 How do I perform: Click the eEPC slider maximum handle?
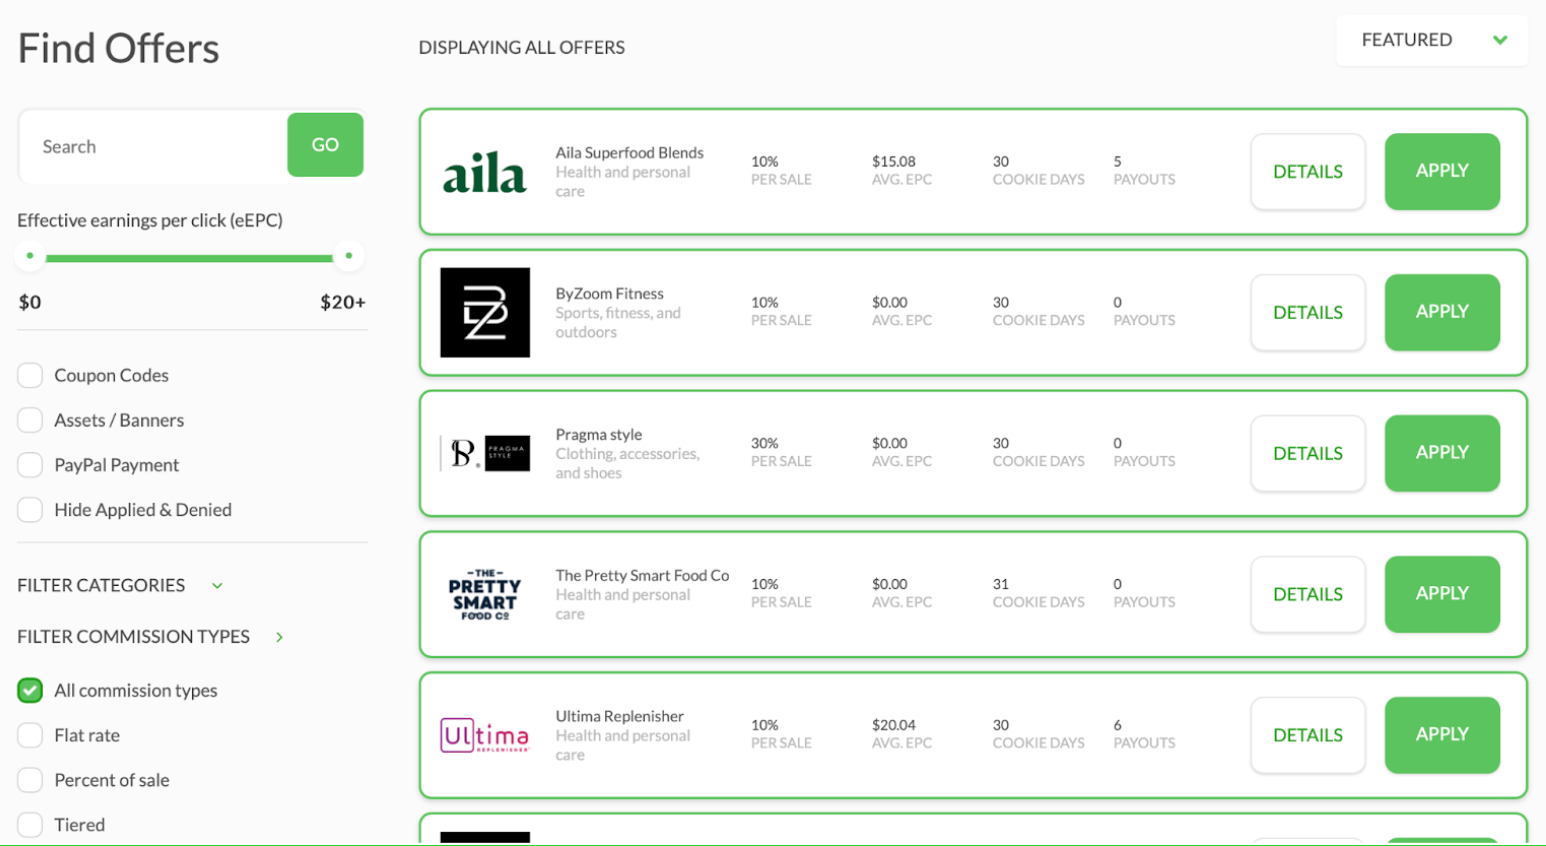[348, 256]
